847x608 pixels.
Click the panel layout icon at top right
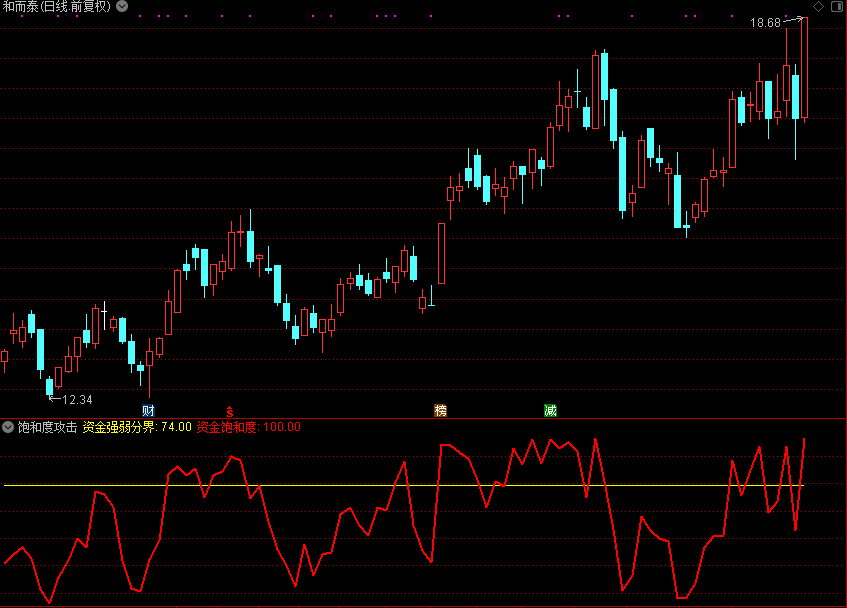[x=837, y=6]
